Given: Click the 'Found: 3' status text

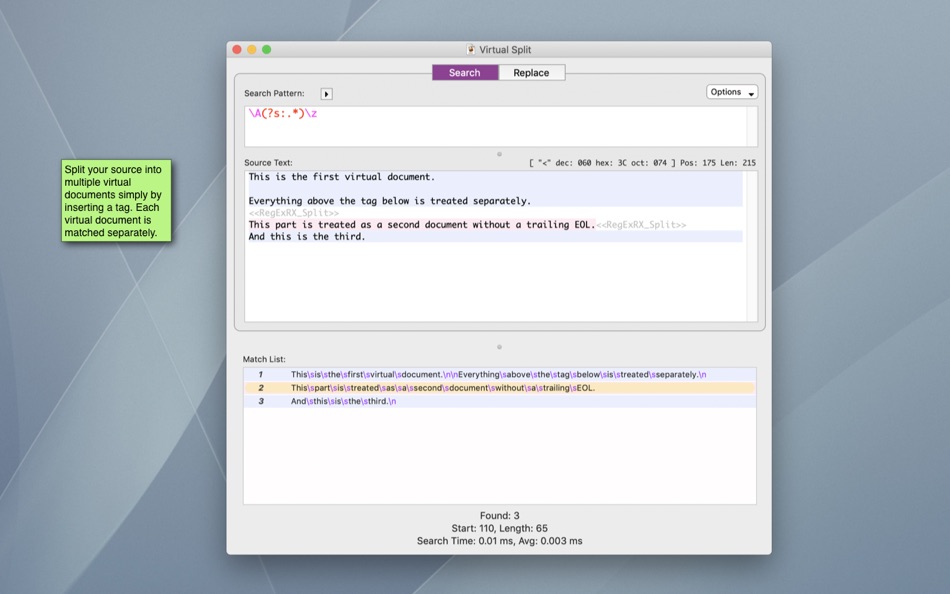Looking at the screenshot, I should click(499, 516).
